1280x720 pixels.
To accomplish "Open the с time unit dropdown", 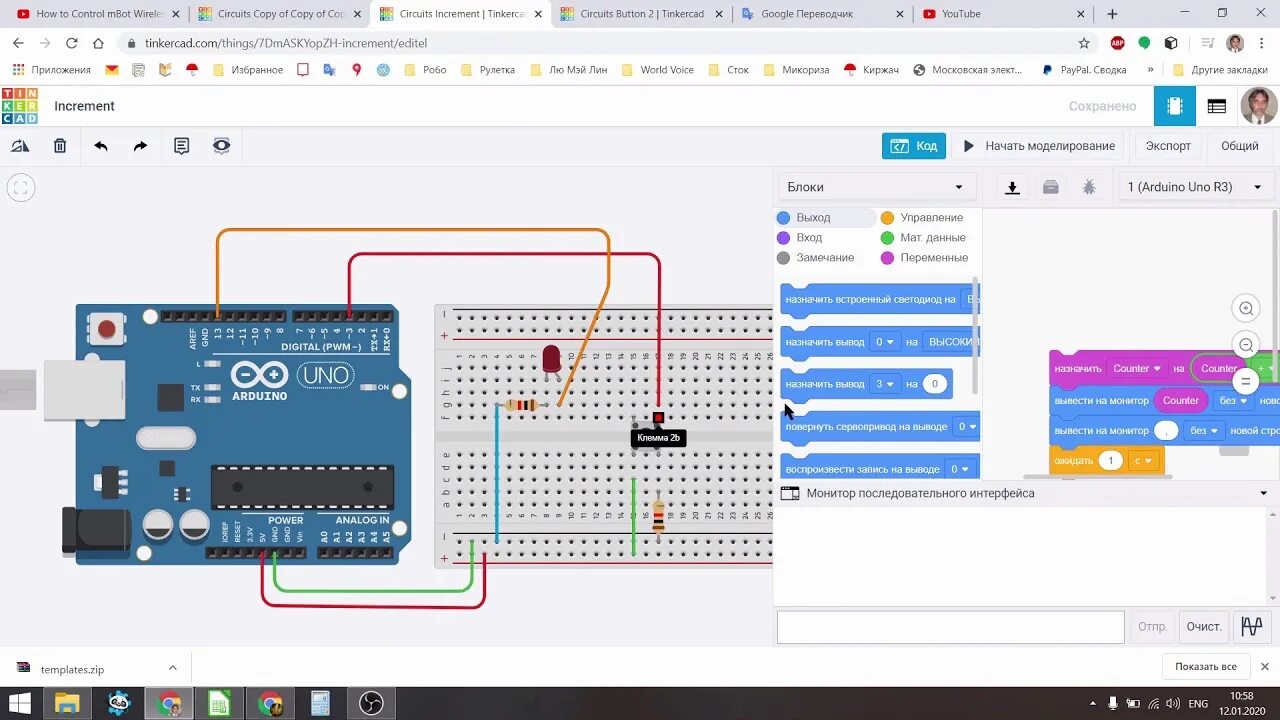I will (1143, 461).
